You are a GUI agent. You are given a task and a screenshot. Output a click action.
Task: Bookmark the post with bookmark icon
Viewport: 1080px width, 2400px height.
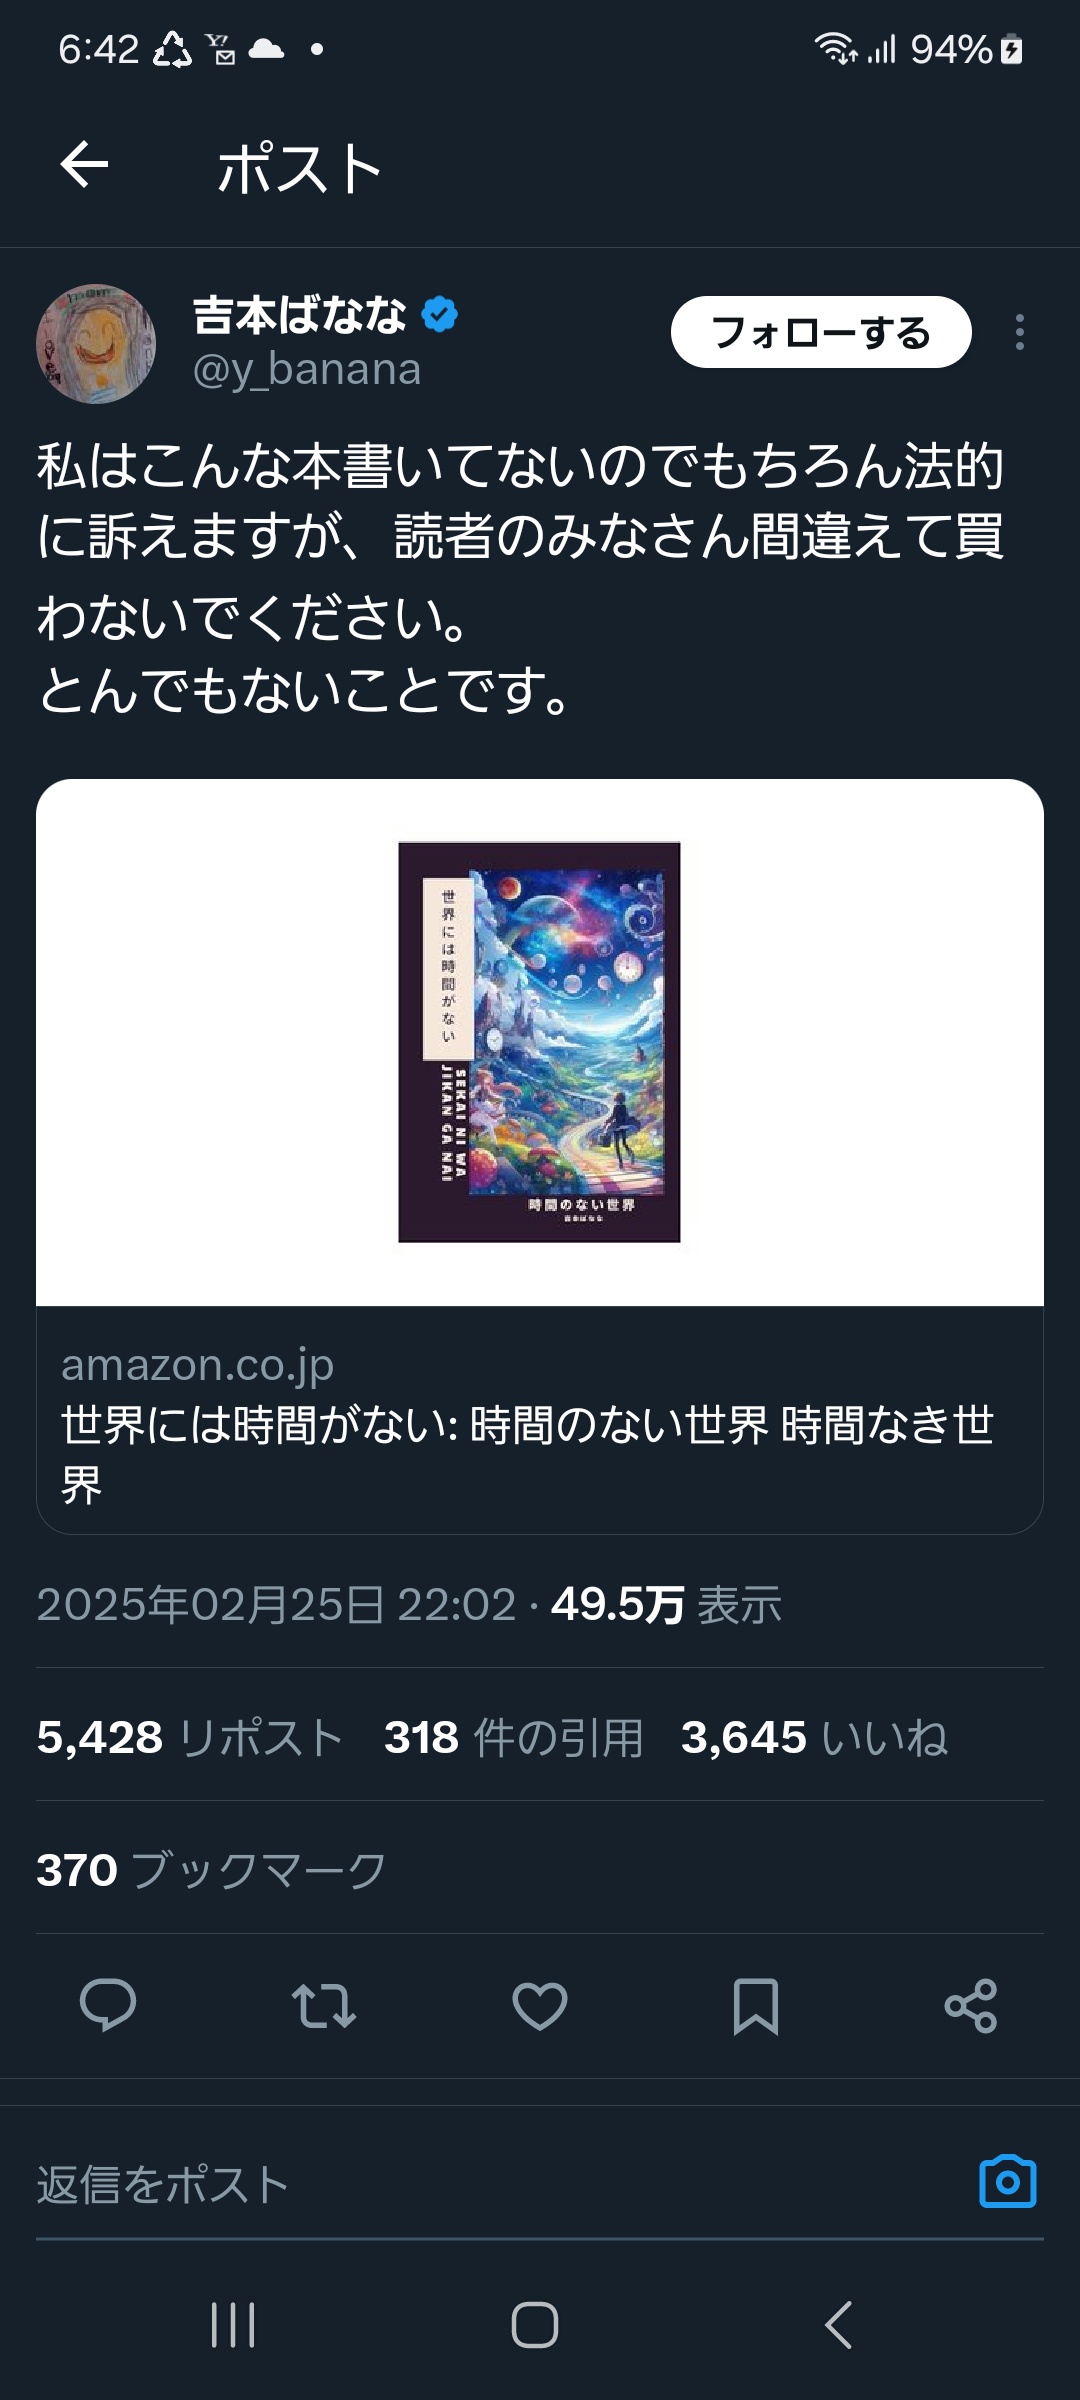(756, 2005)
